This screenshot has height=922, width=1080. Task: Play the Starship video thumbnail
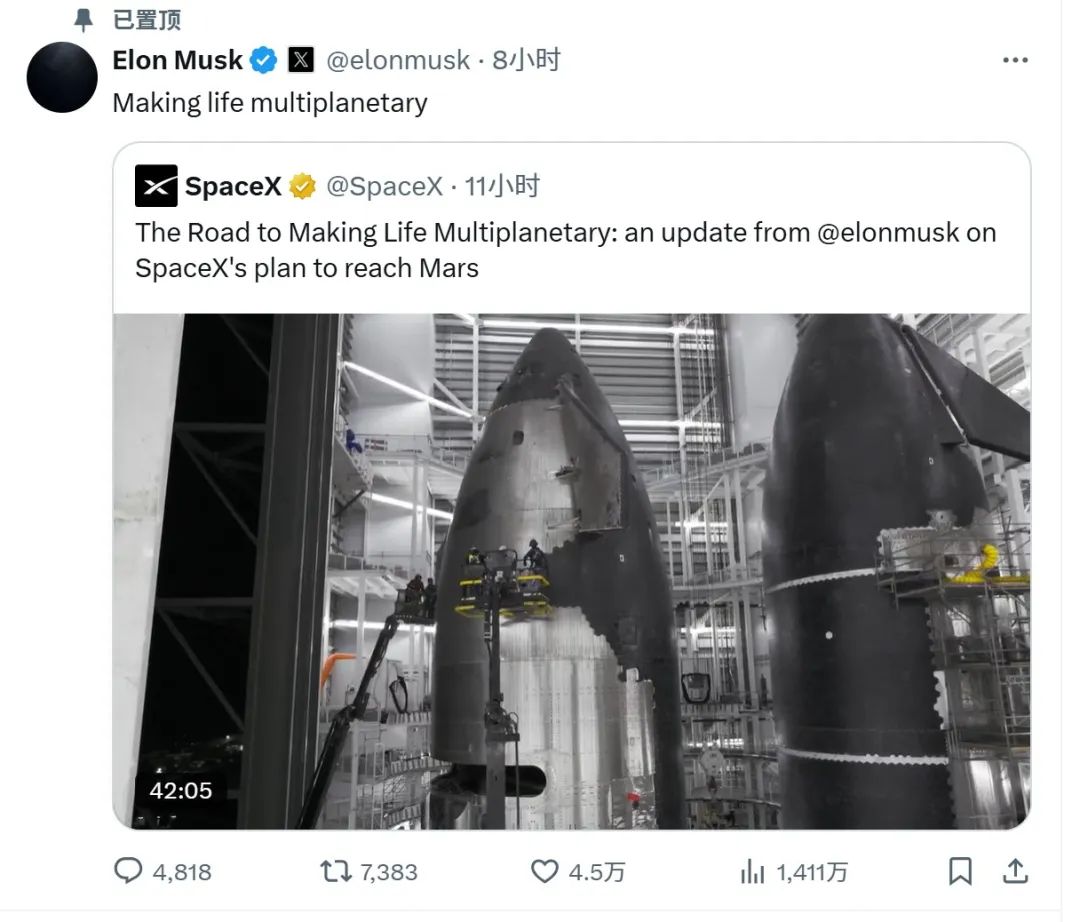click(x=572, y=572)
